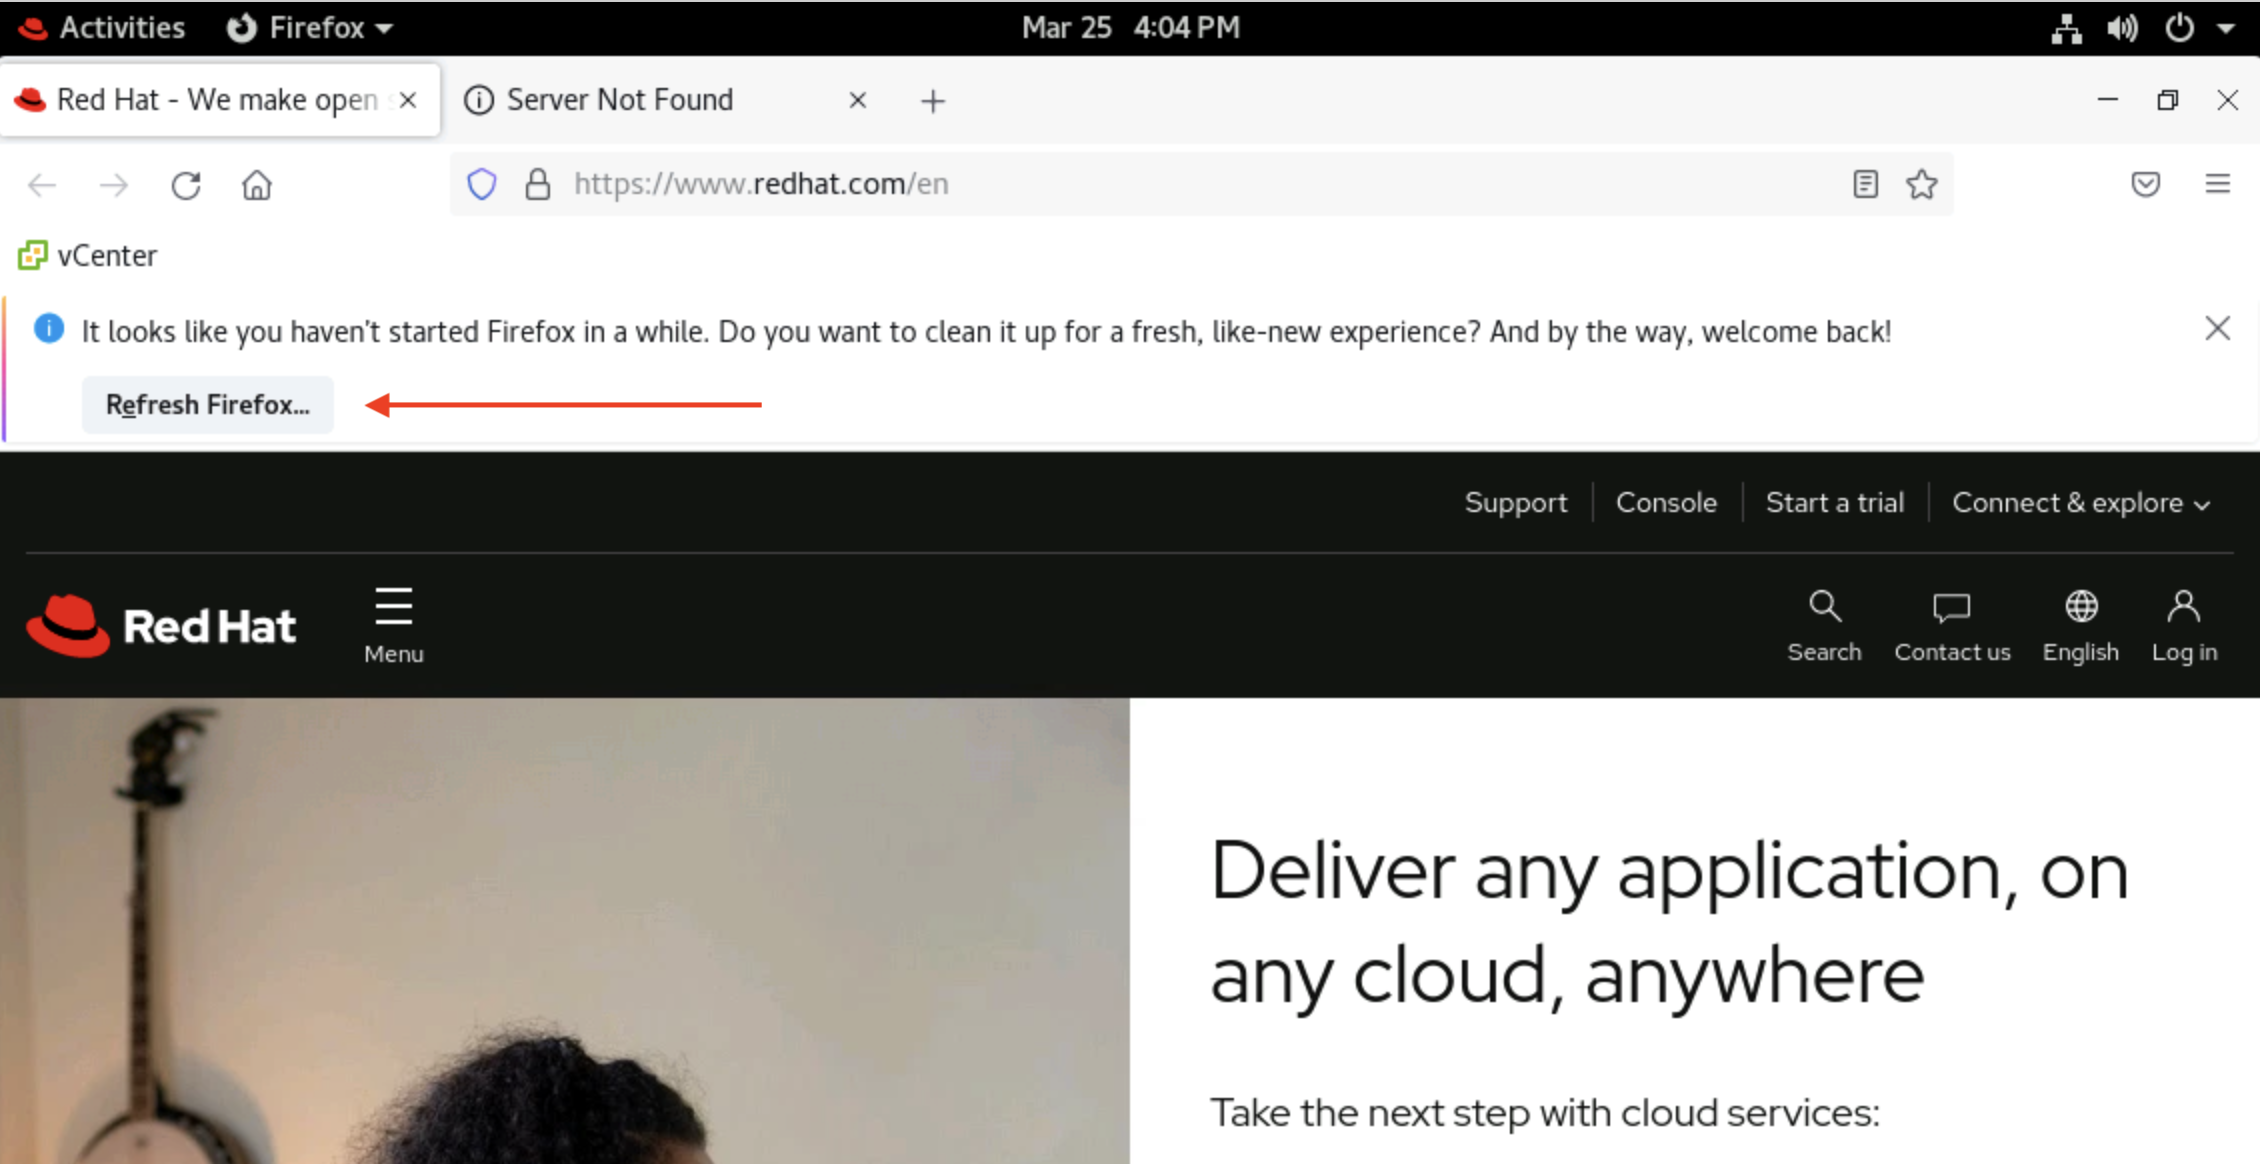Click the Console nav item
2260x1164 pixels.
pyautogui.click(x=1666, y=503)
